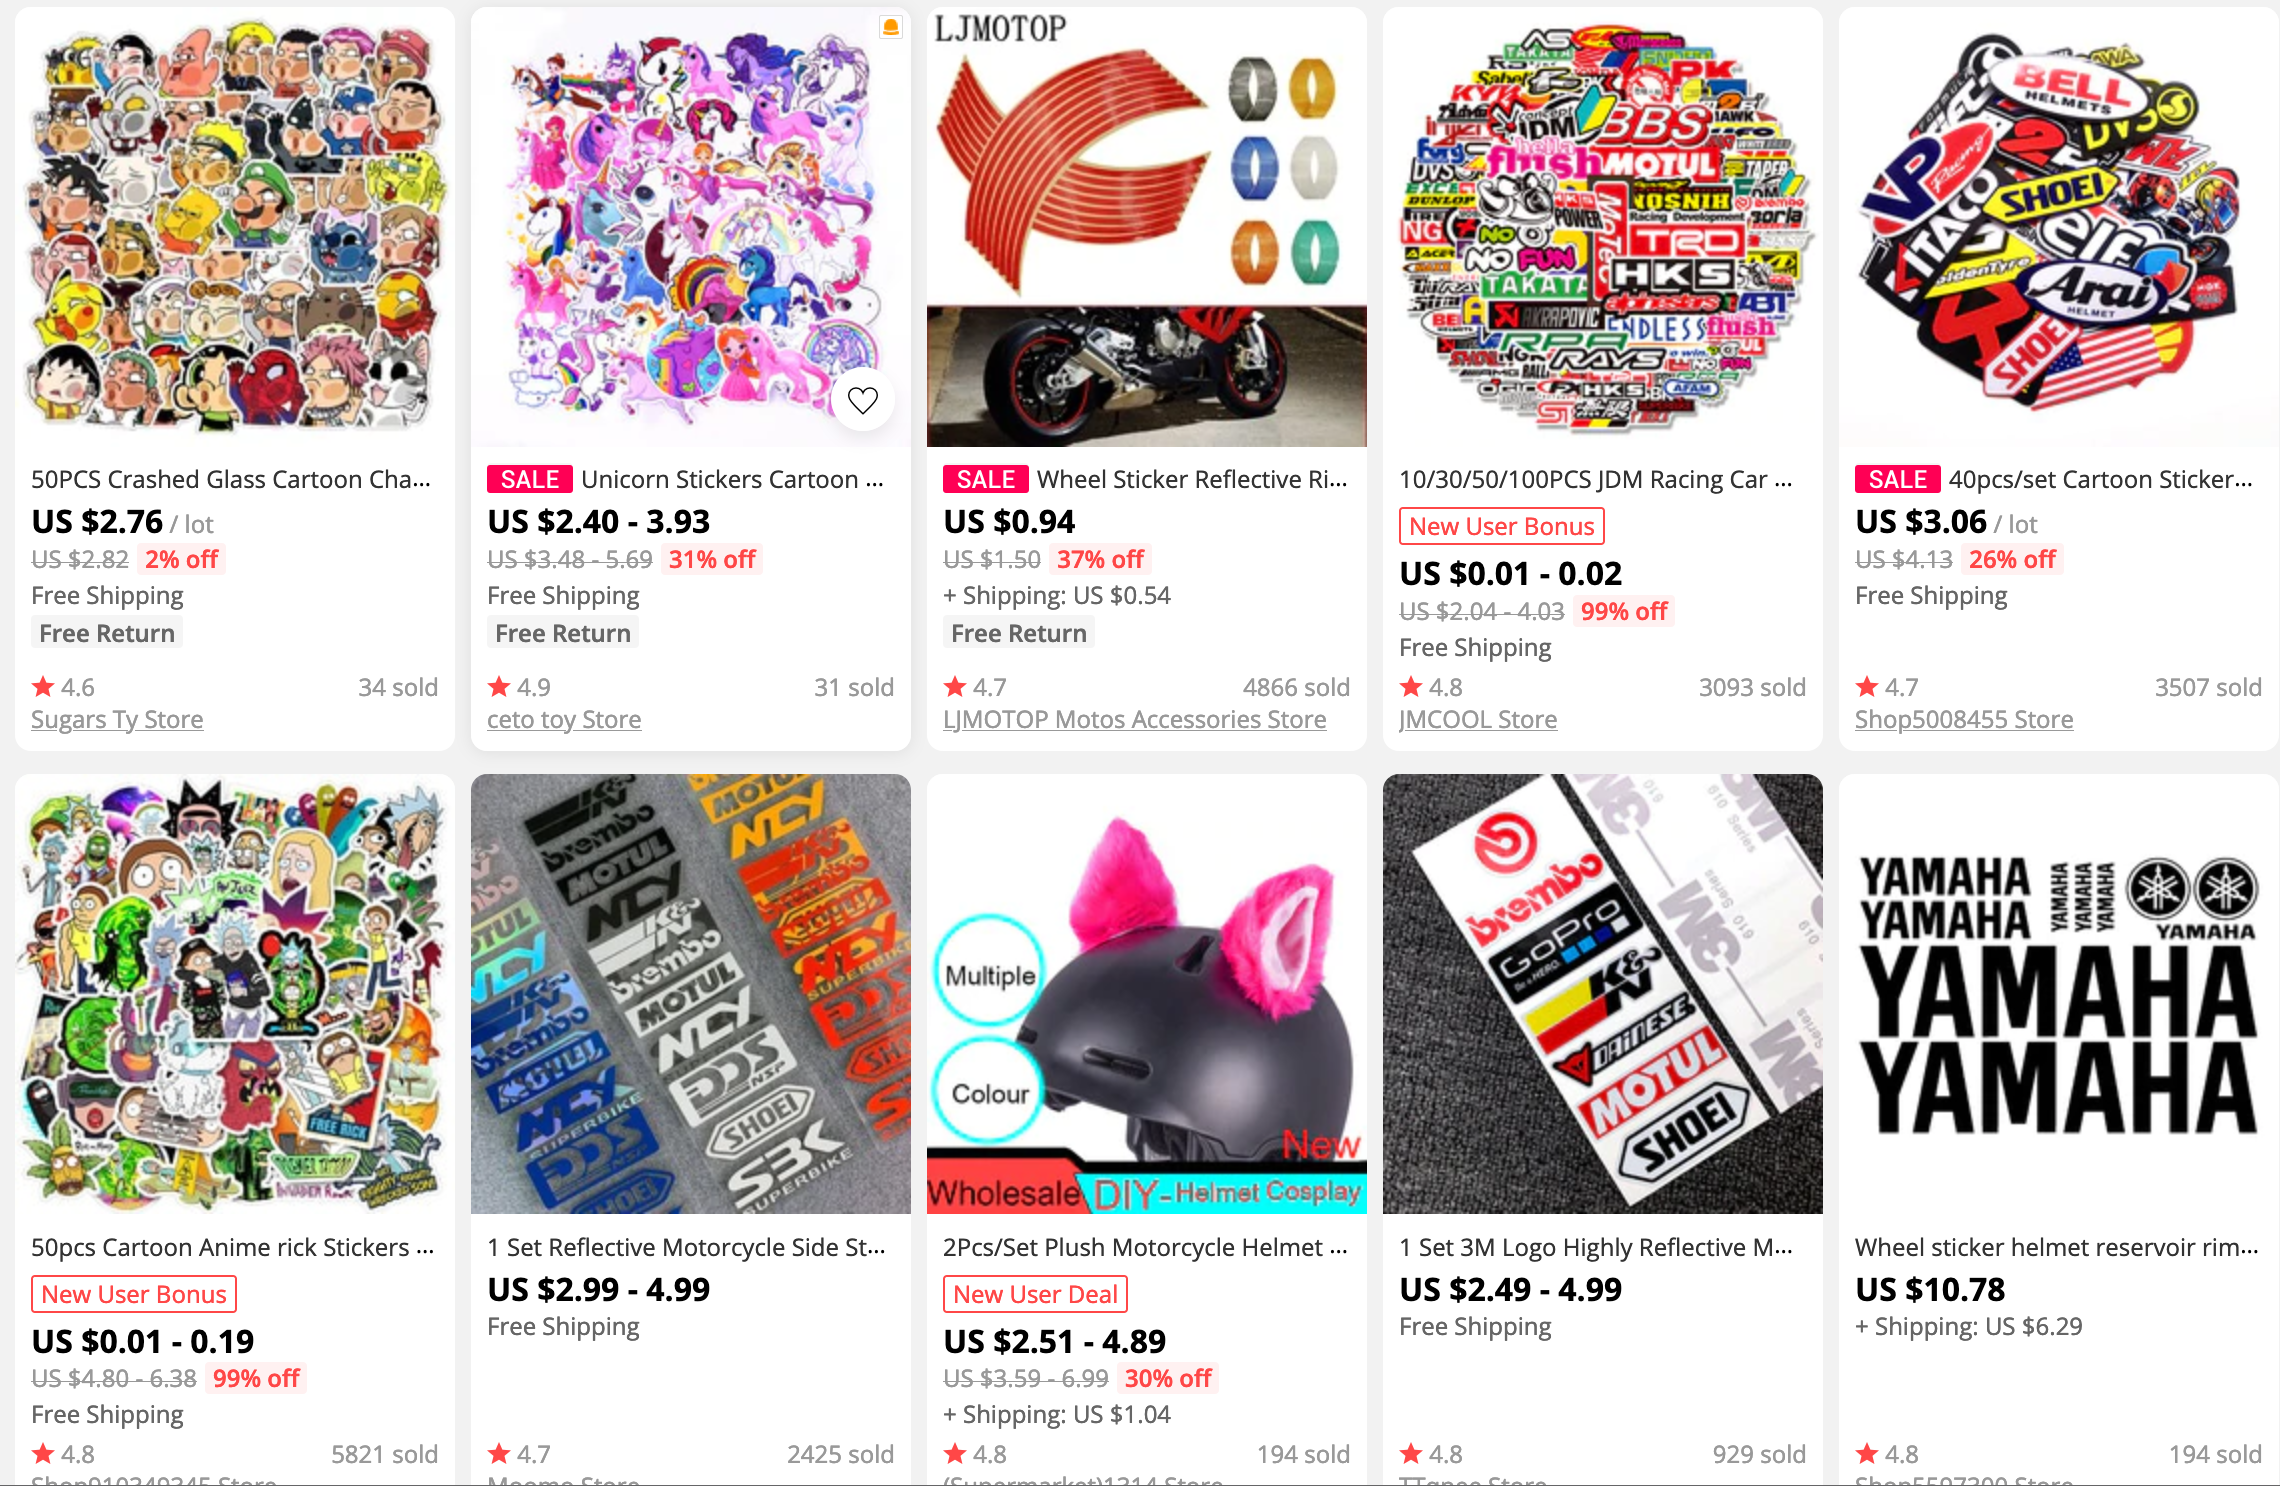The width and height of the screenshot is (2280, 1486).
Task: Open the Sugars Ty Store link
Action: [117, 720]
